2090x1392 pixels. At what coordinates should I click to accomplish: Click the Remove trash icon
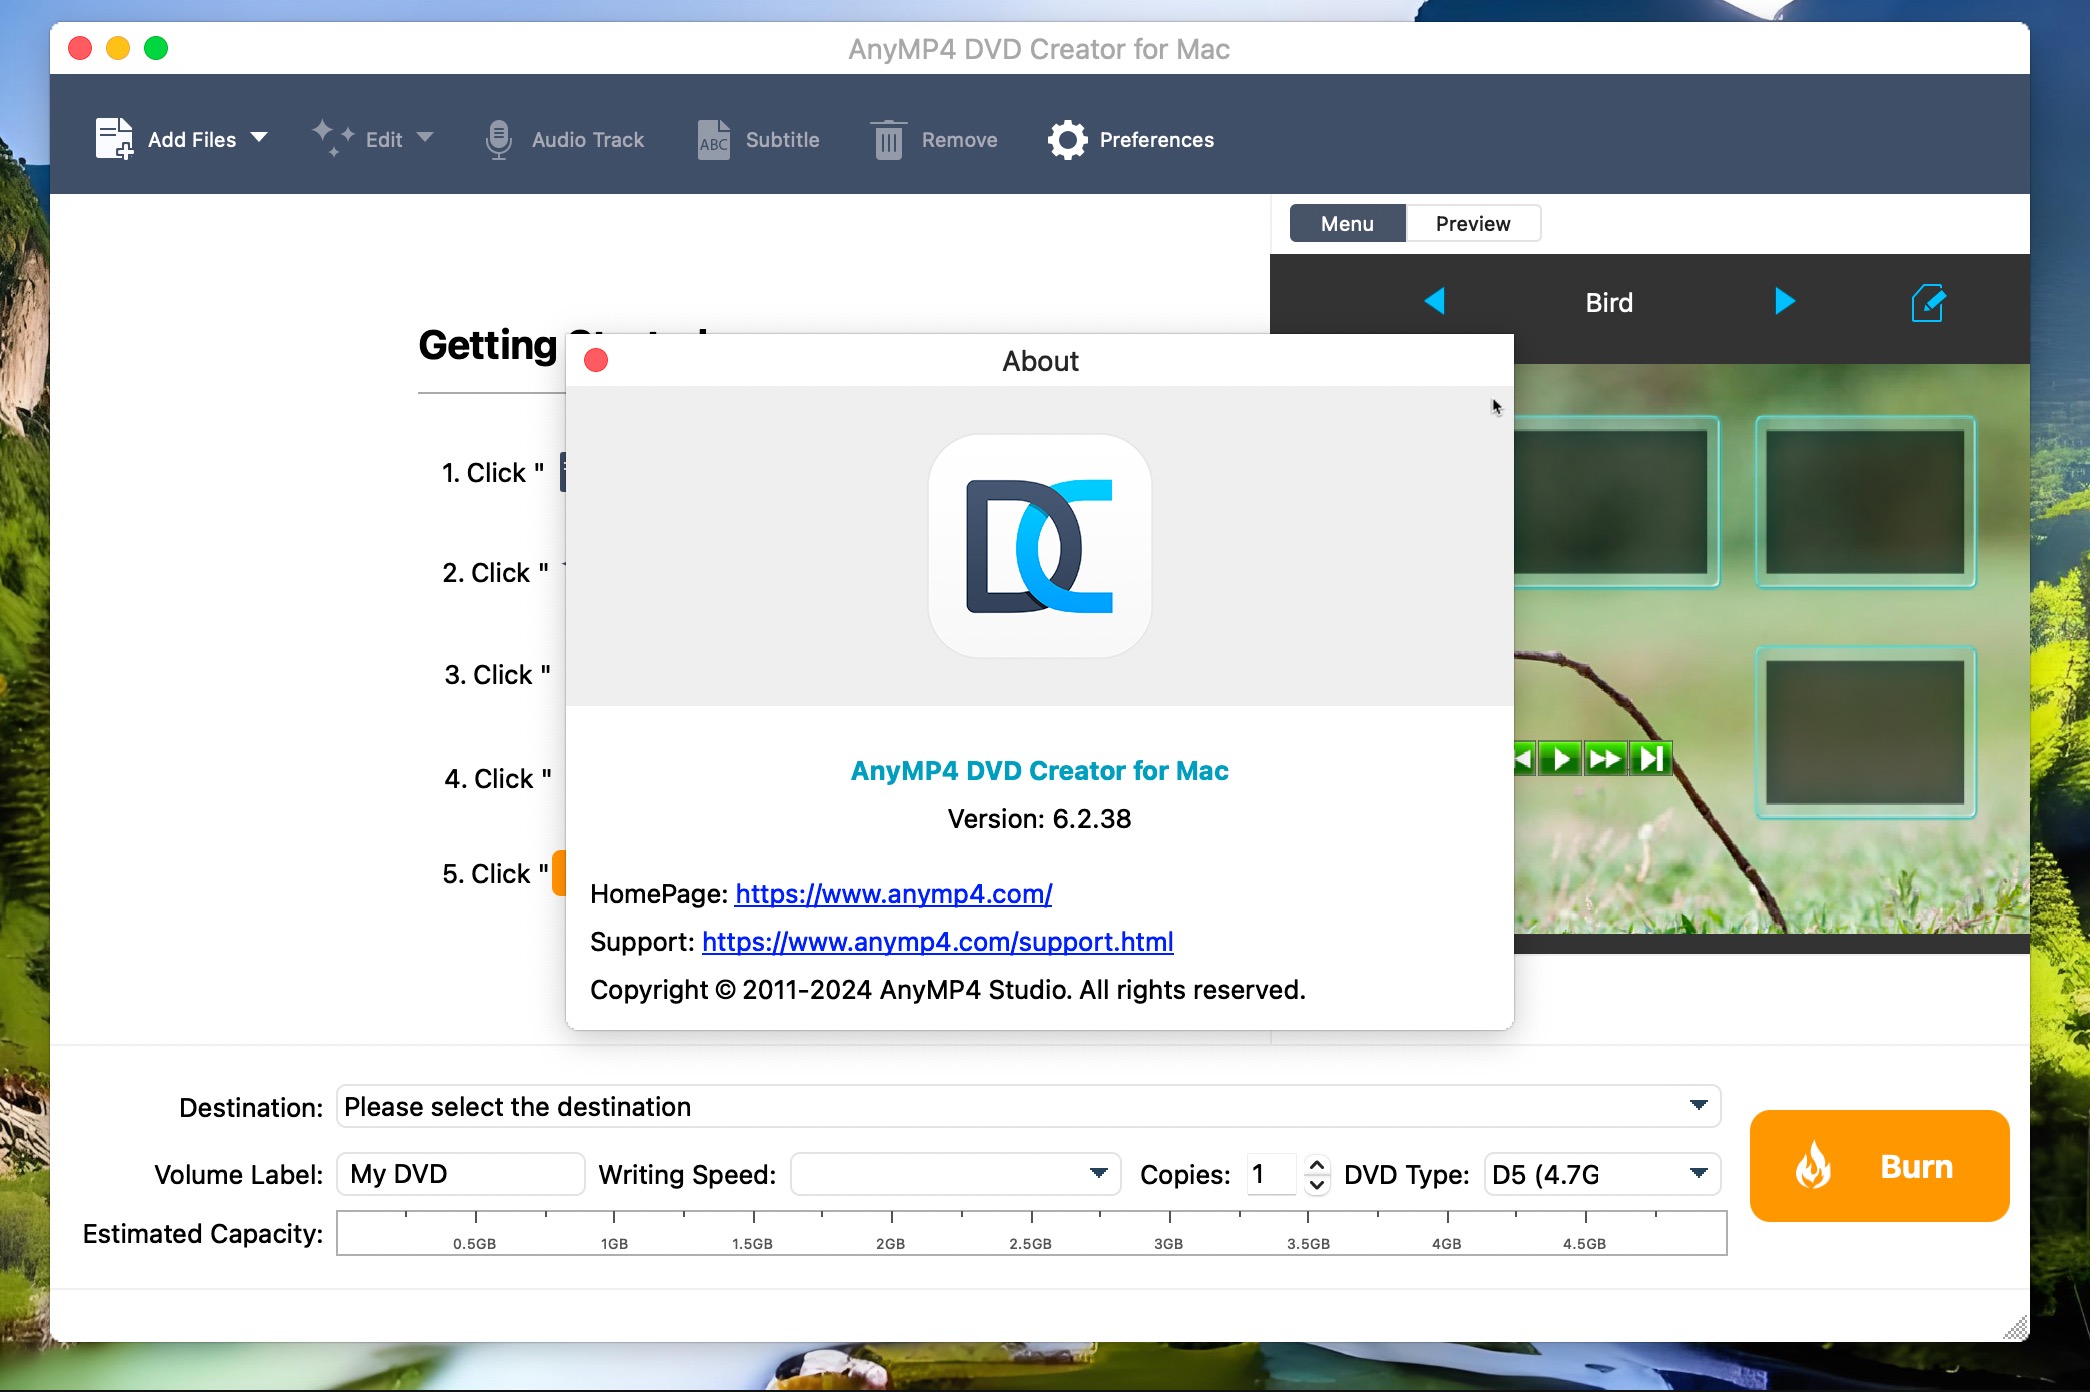click(x=888, y=140)
